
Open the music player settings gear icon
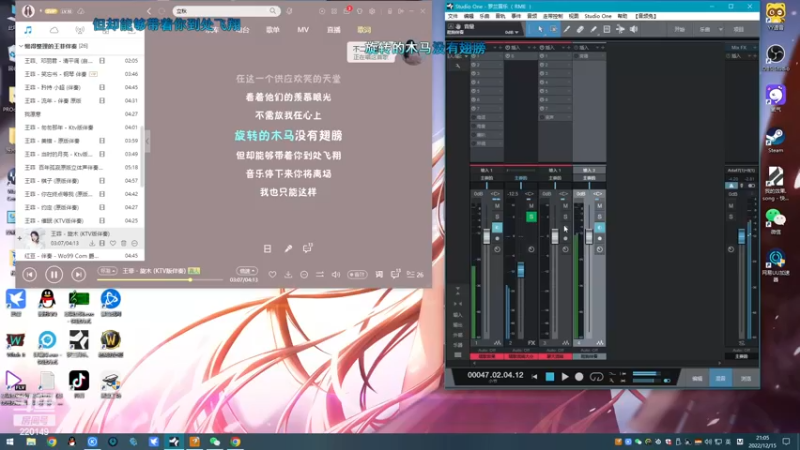pyautogui.click(x=372, y=11)
